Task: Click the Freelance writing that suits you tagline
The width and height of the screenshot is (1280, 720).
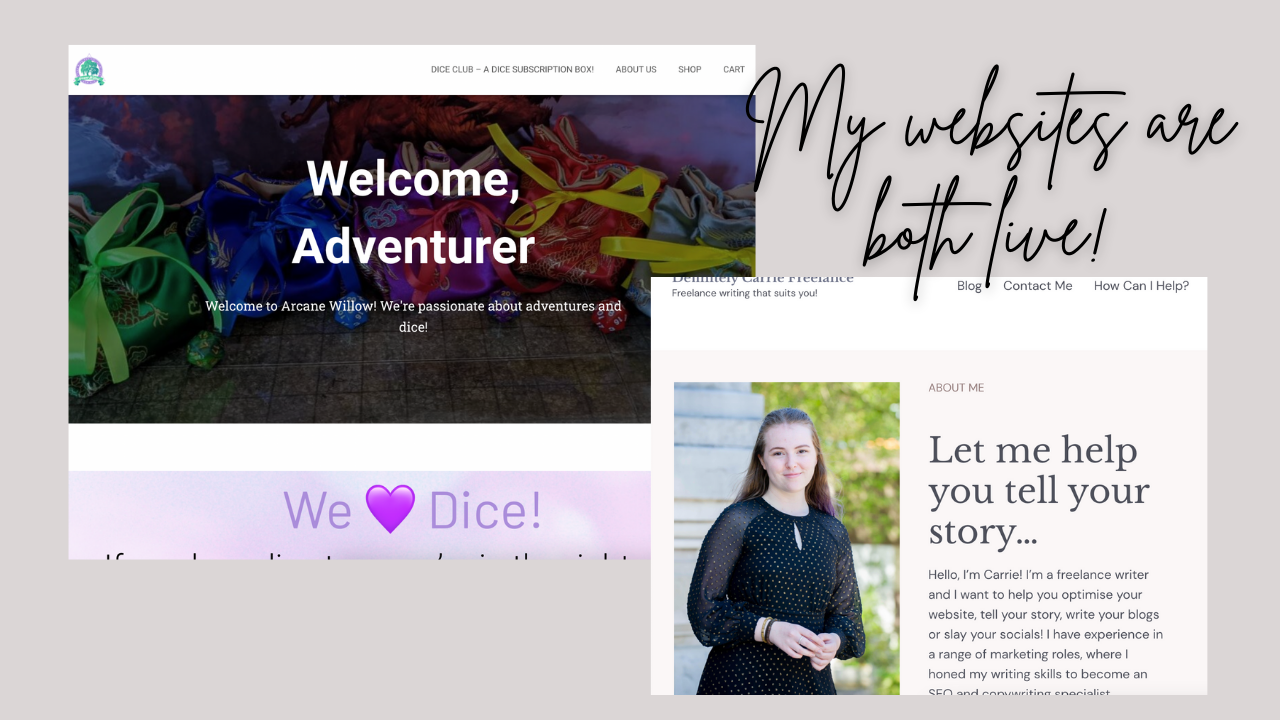Action: click(x=745, y=293)
